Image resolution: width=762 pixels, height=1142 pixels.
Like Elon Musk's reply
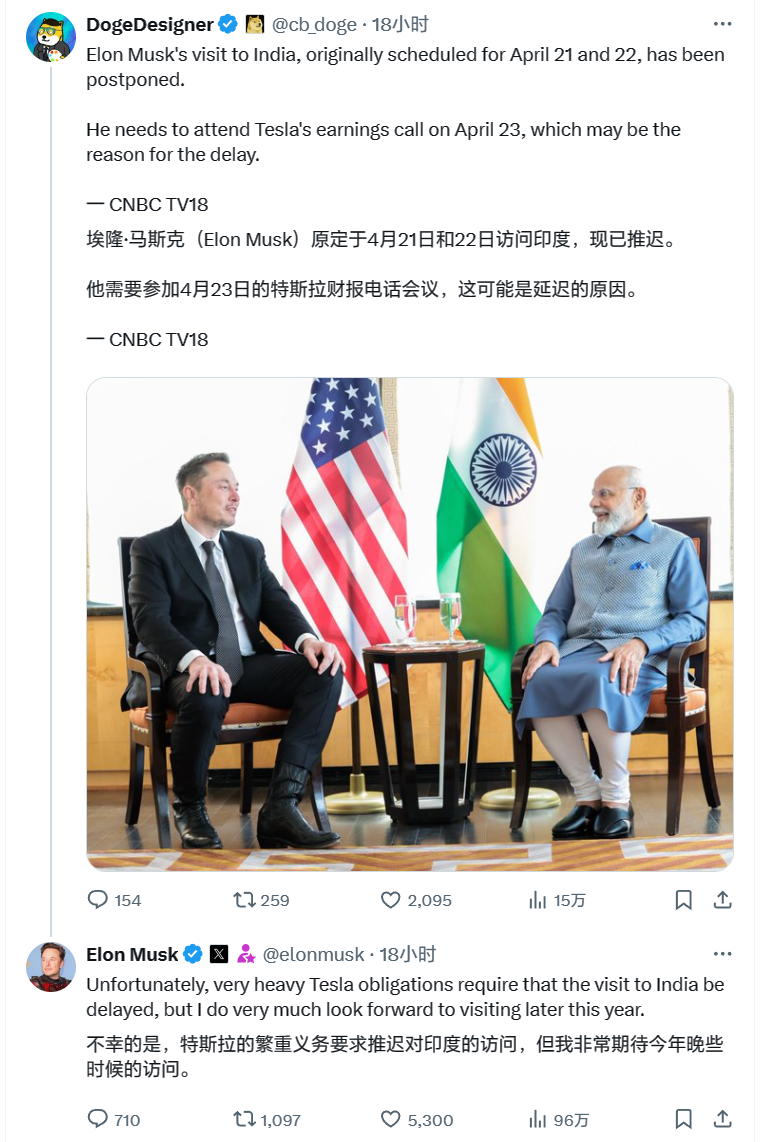point(391,1119)
